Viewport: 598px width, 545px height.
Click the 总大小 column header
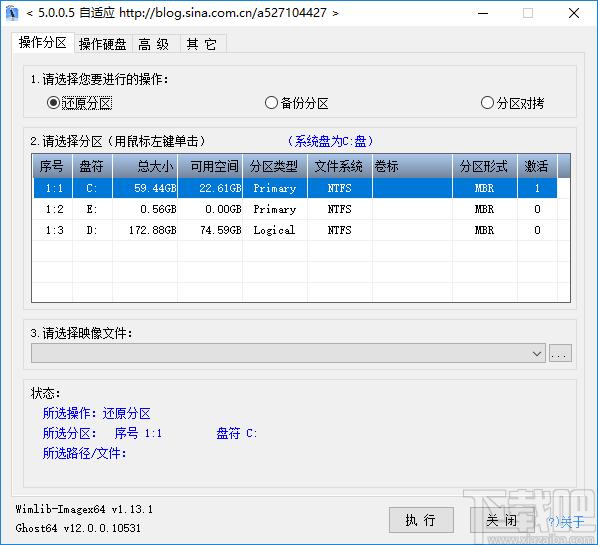pyautogui.click(x=145, y=166)
